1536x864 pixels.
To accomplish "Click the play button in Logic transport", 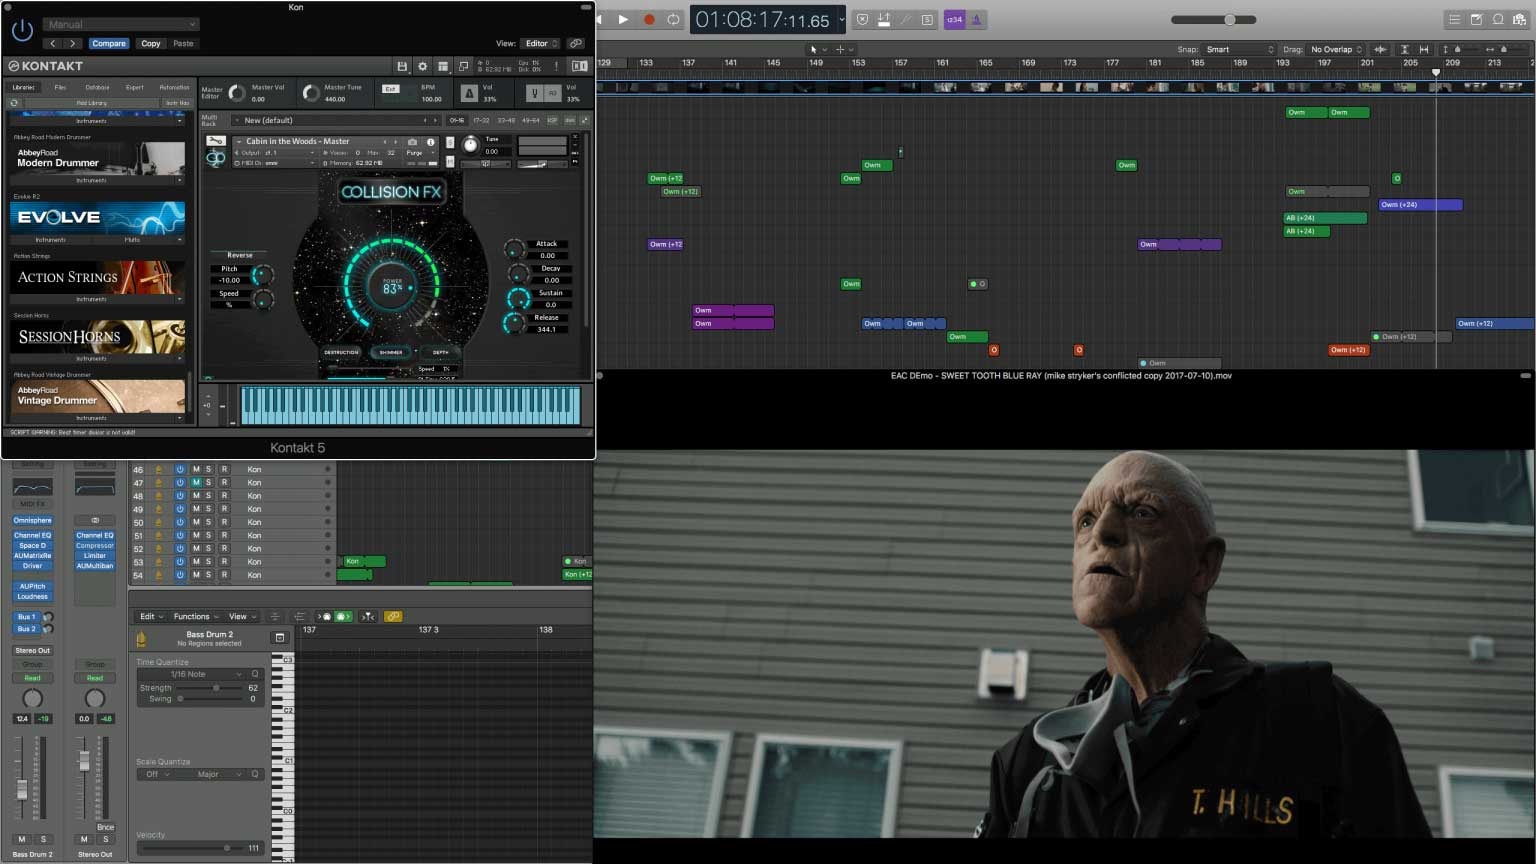I will click(x=623, y=19).
